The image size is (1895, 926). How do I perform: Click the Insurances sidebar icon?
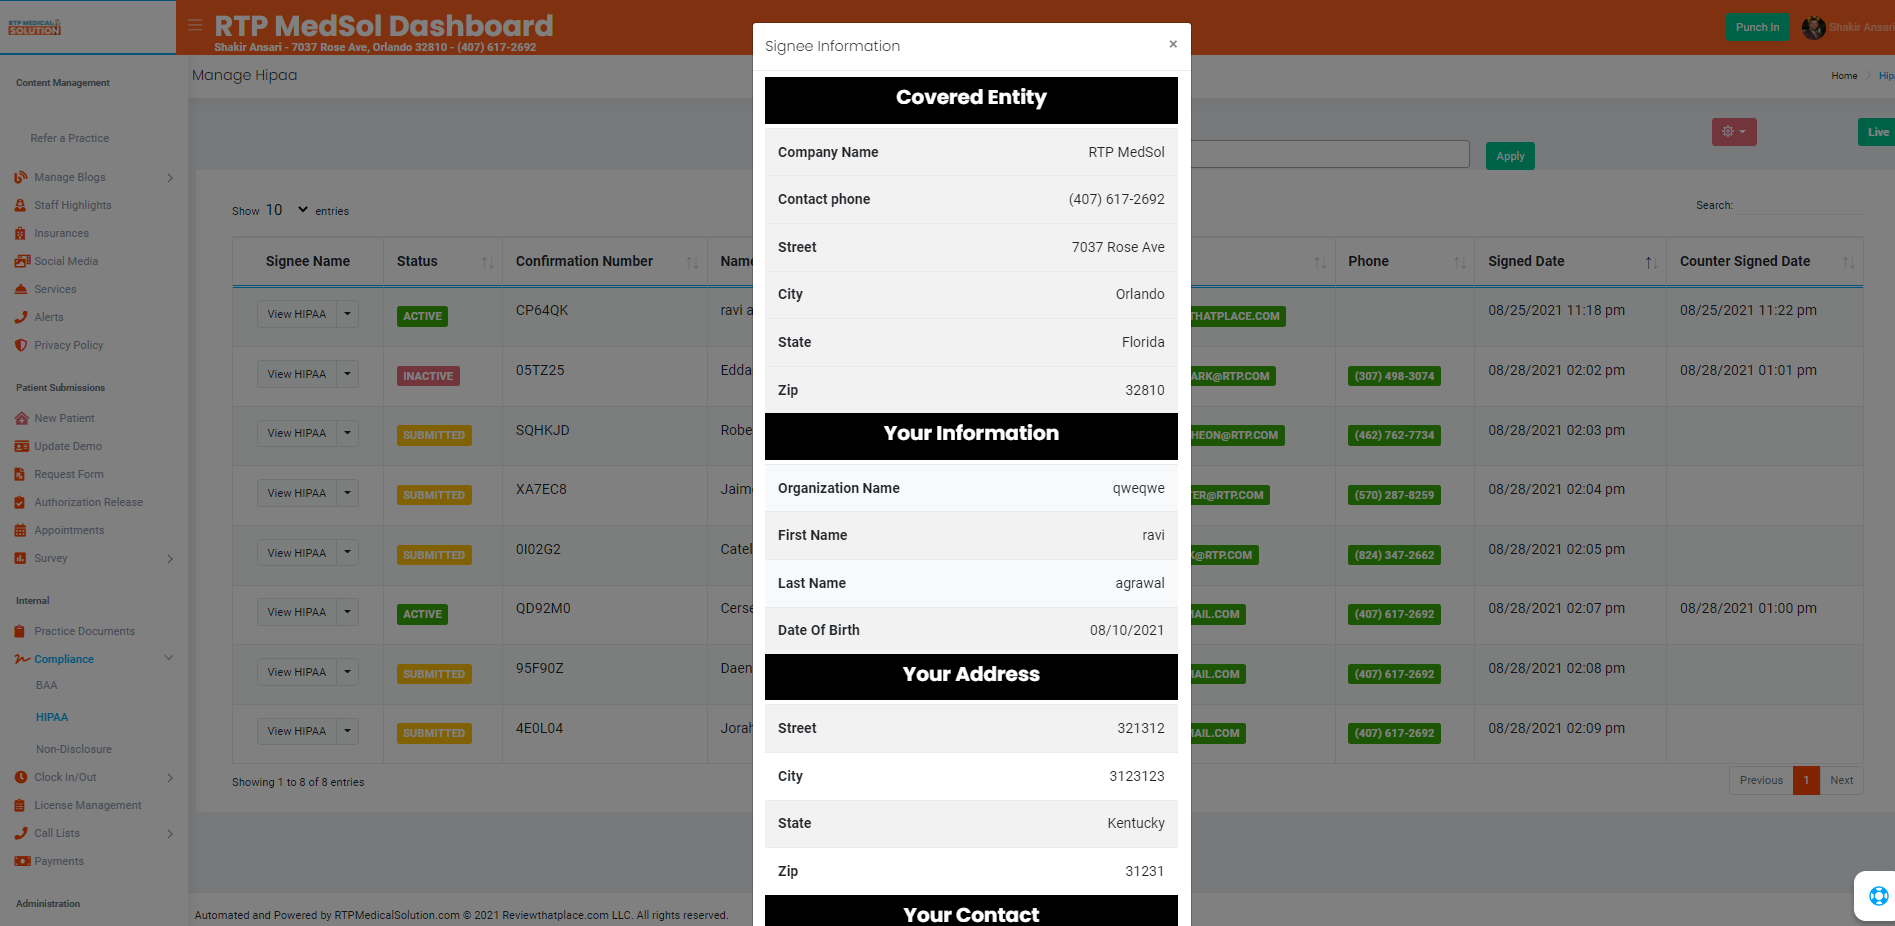21,233
